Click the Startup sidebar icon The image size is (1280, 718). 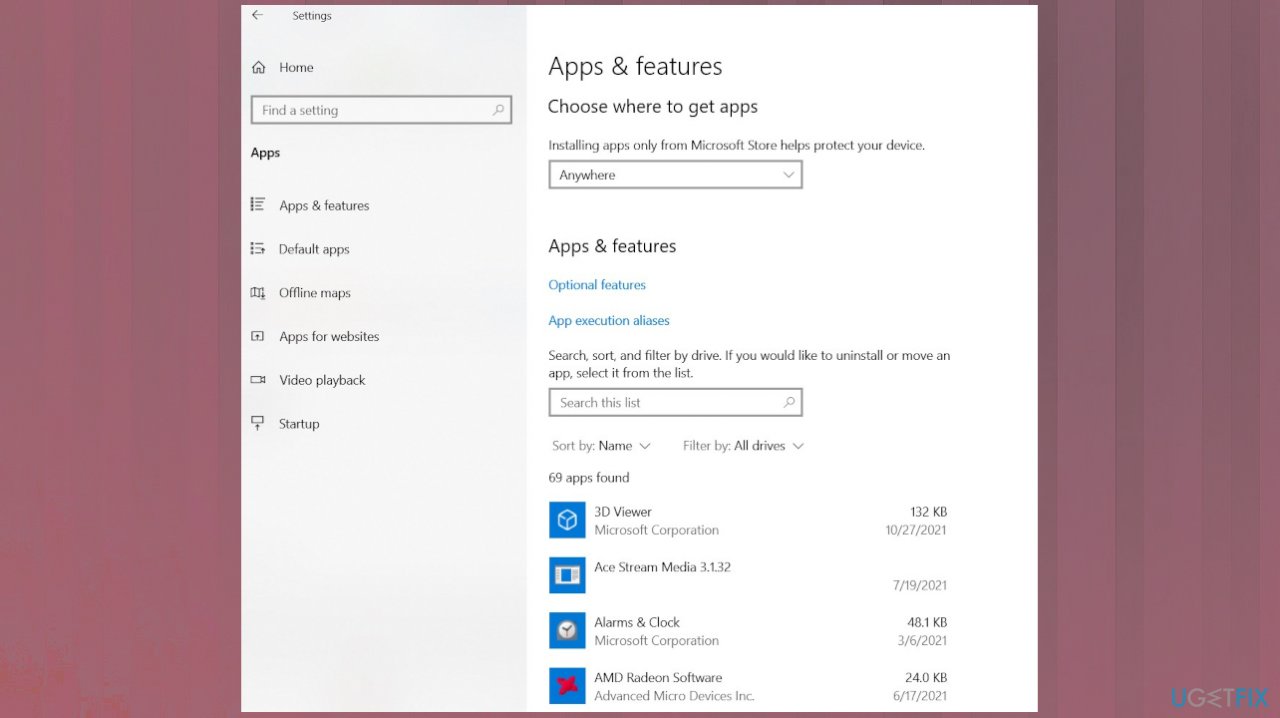(x=259, y=423)
